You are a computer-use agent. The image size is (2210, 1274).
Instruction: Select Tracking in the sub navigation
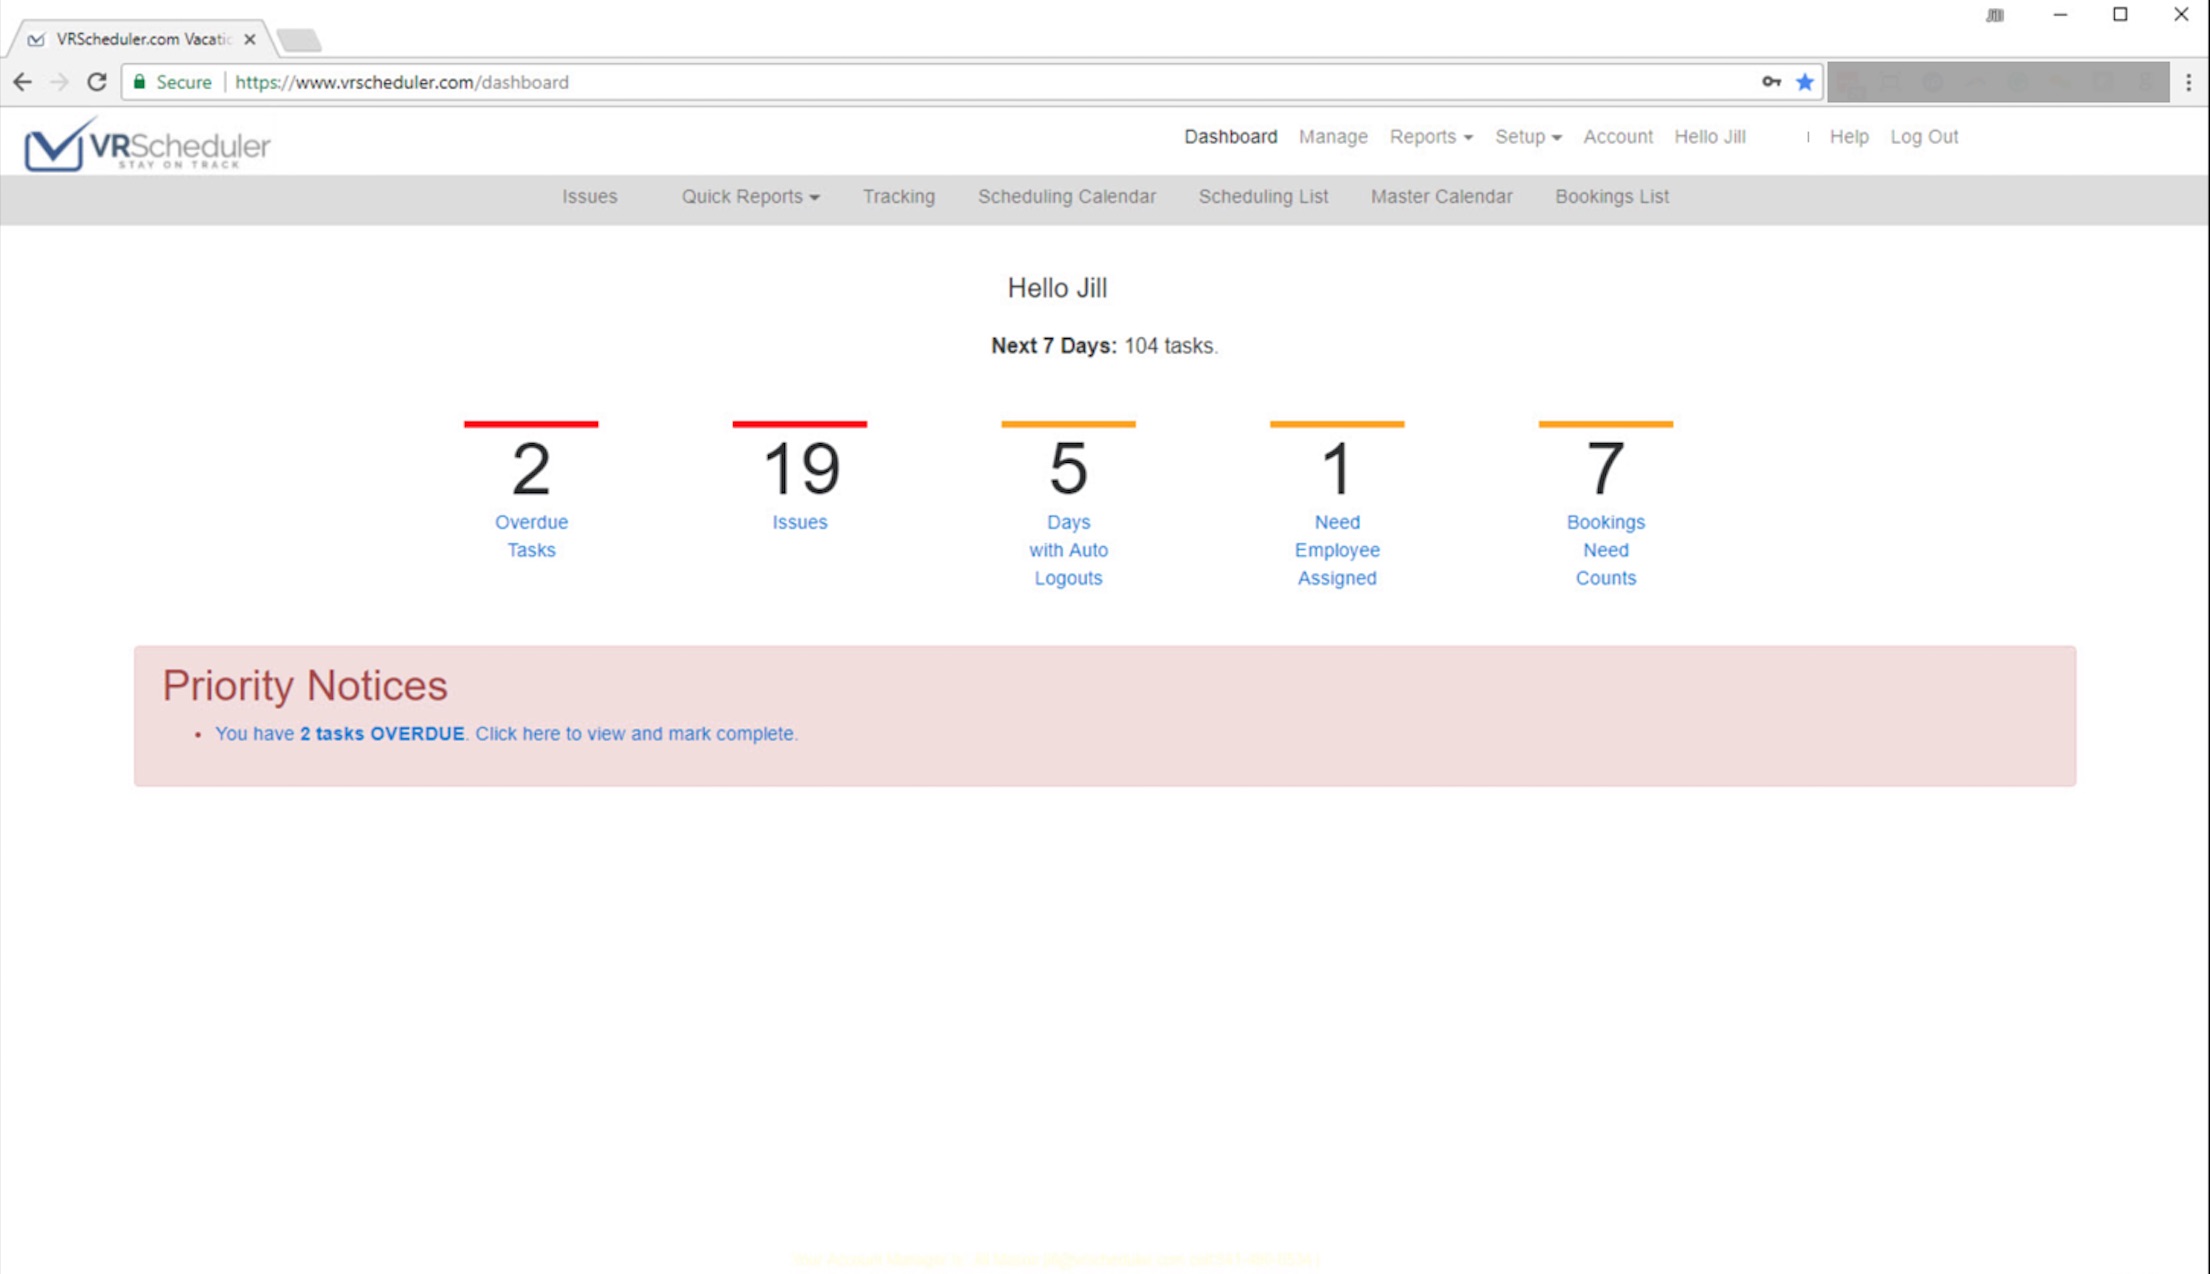click(898, 197)
